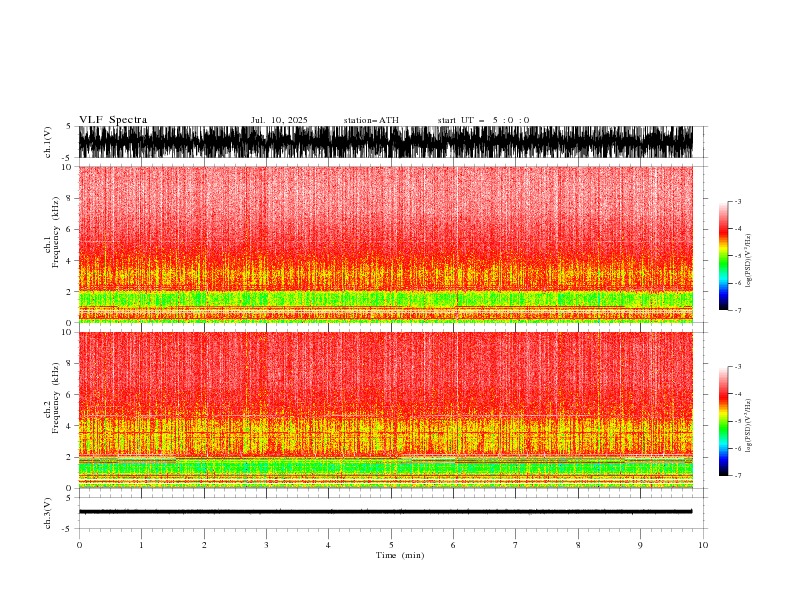
Task: Click the 6 minute tick label on the time axis
Action: pyautogui.click(x=453, y=545)
